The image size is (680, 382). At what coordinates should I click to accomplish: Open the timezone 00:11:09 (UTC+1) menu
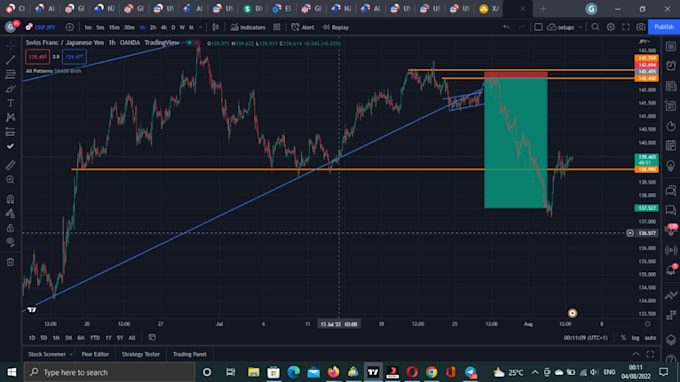(585, 338)
